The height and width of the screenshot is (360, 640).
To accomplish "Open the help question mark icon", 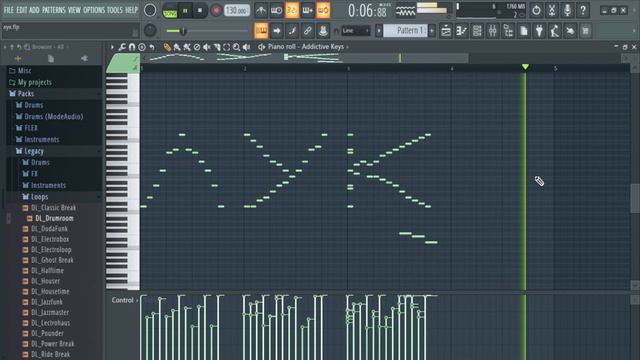I will (x=583, y=10).
